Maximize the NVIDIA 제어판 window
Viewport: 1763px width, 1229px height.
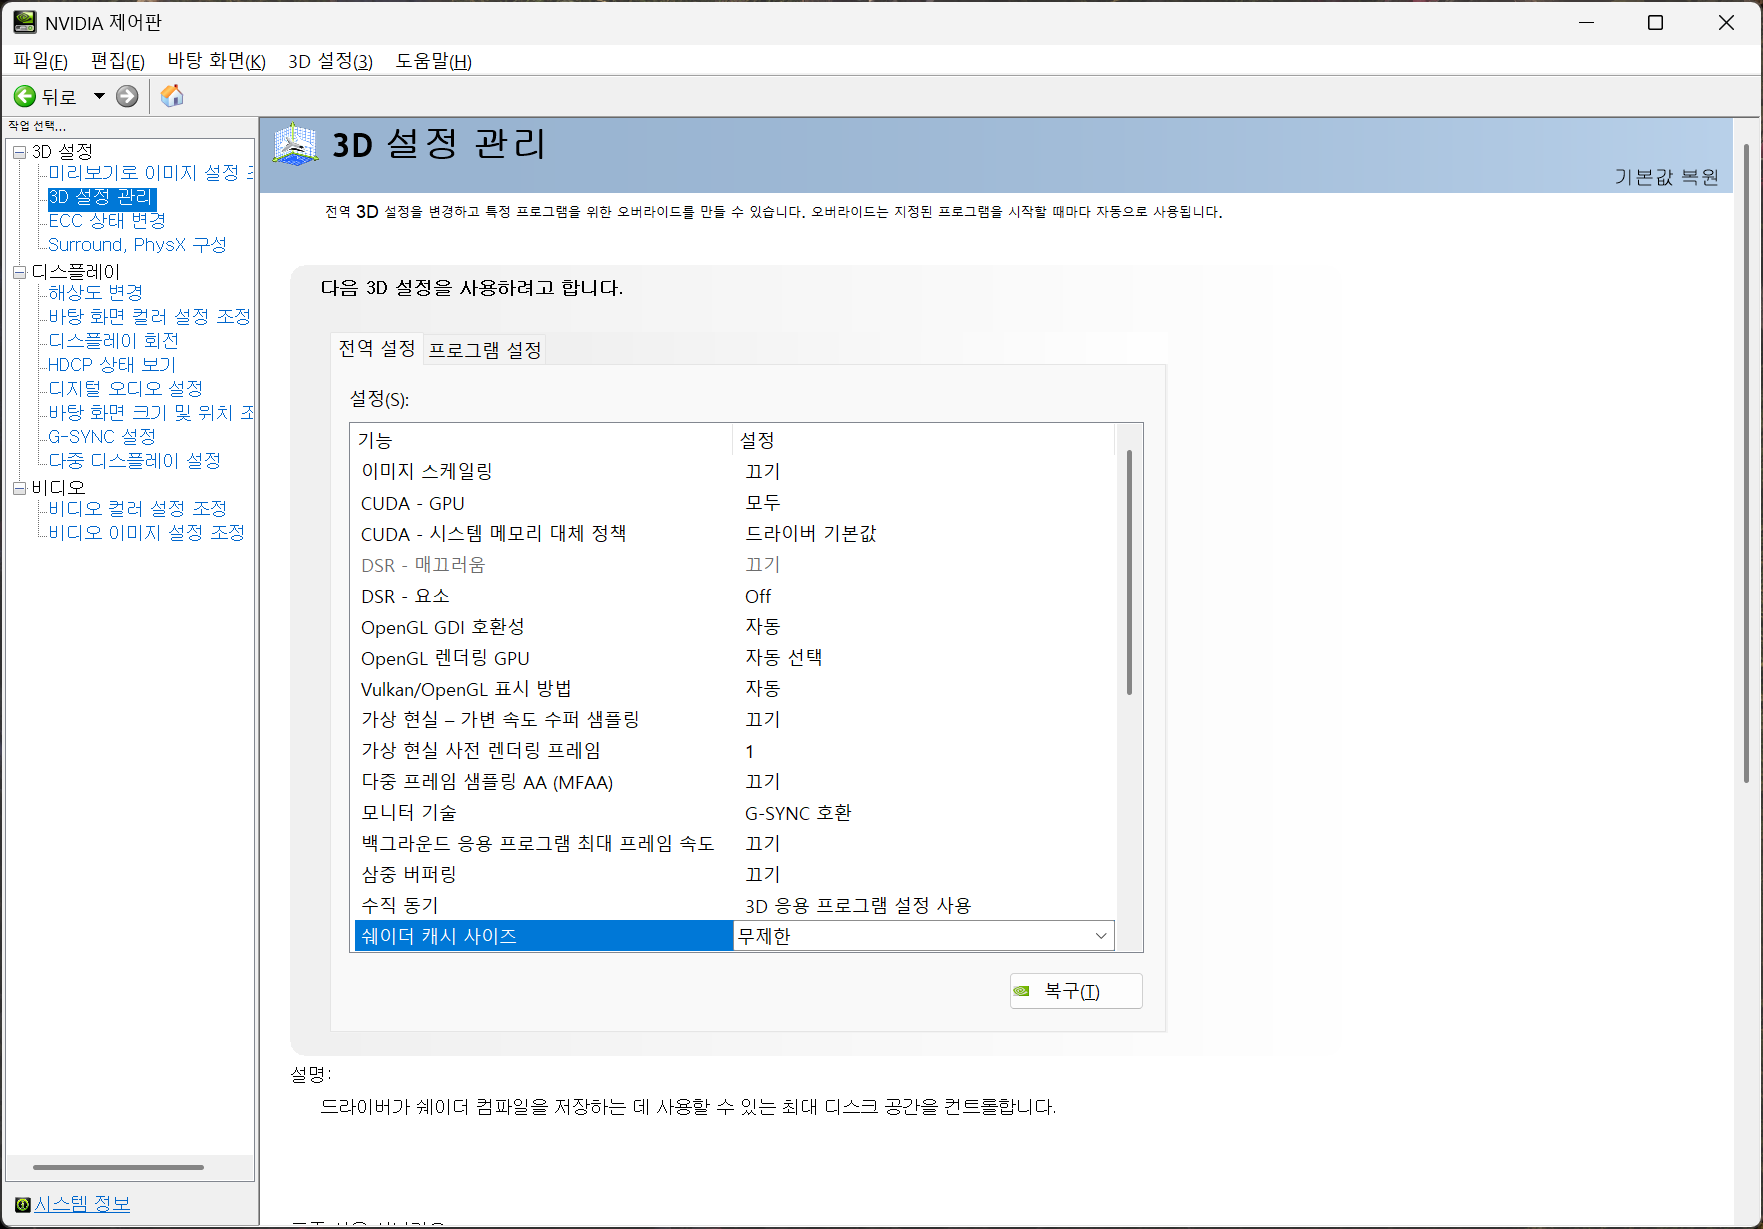(1656, 22)
